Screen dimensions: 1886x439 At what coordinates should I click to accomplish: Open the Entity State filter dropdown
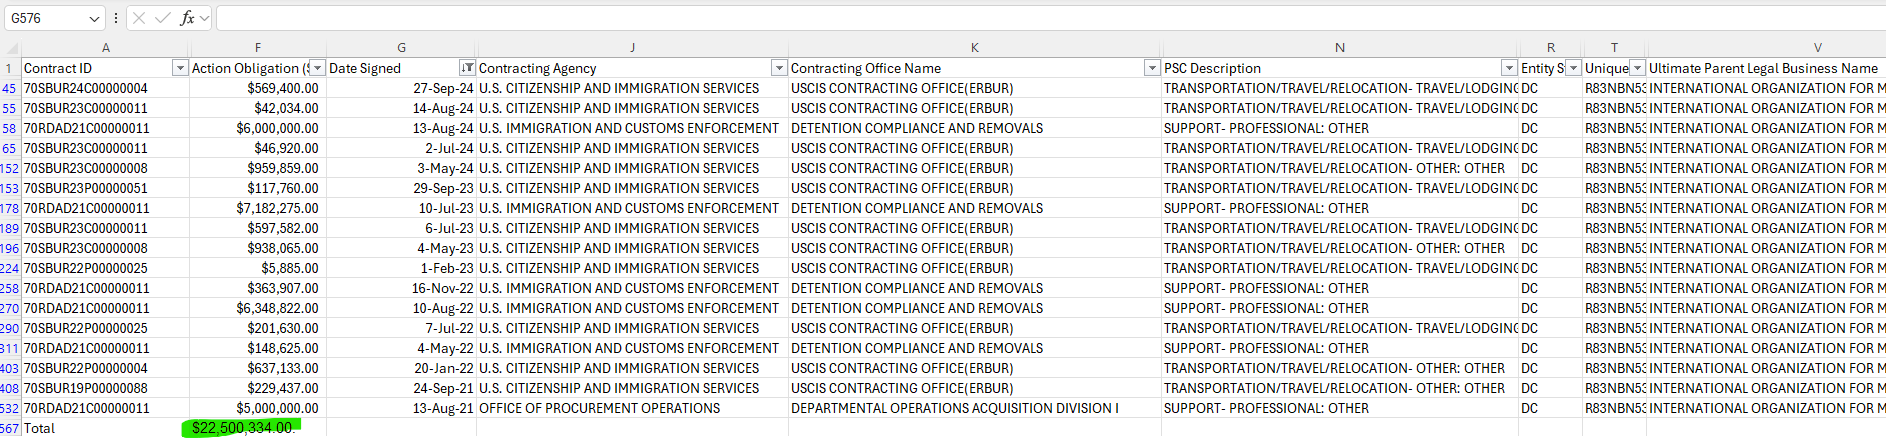1573,68
